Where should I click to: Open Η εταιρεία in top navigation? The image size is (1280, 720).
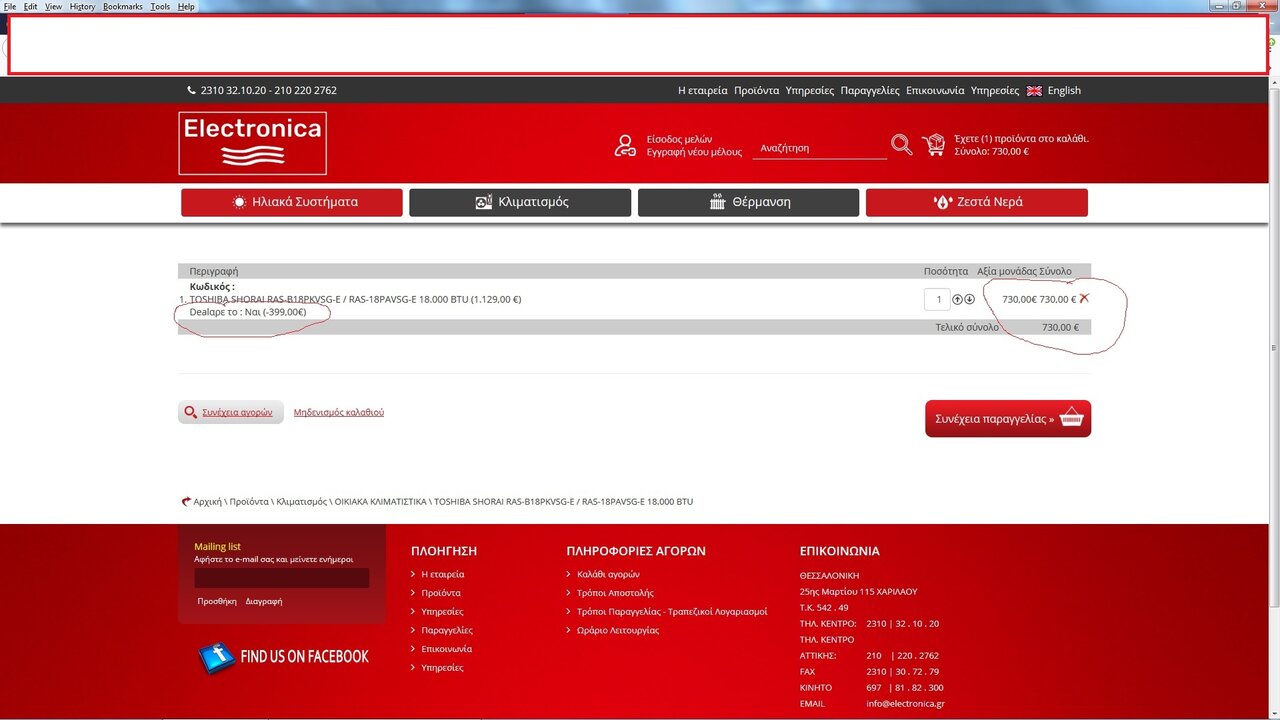pos(703,90)
